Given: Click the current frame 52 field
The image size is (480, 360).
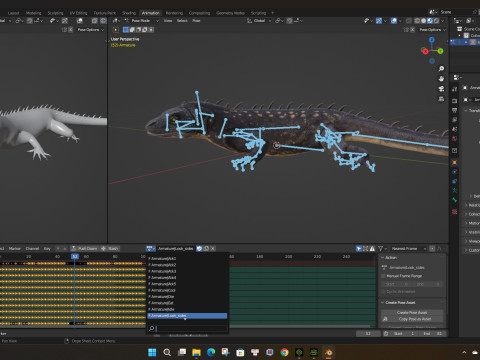Looking at the screenshot, I should (368, 334).
